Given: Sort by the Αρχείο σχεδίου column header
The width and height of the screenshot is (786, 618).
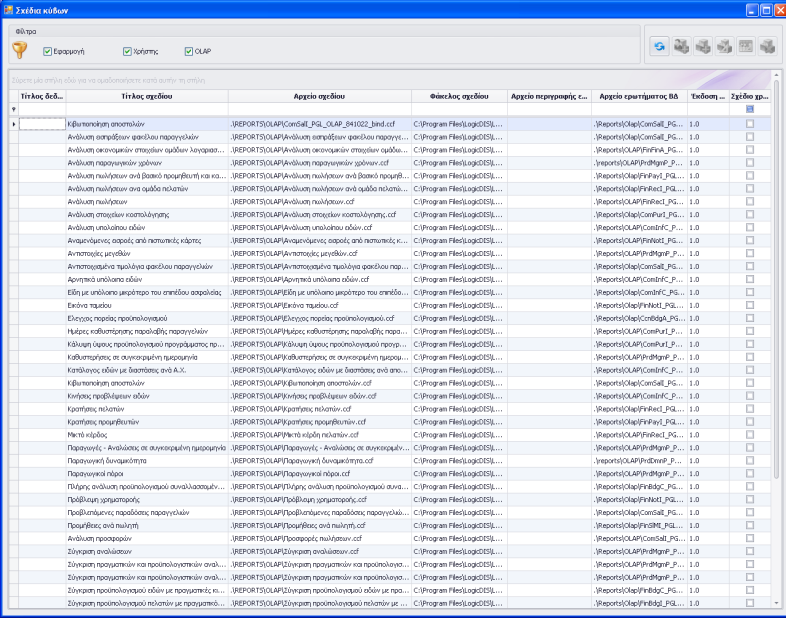Looking at the screenshot, I should click(x=320, y=96).
